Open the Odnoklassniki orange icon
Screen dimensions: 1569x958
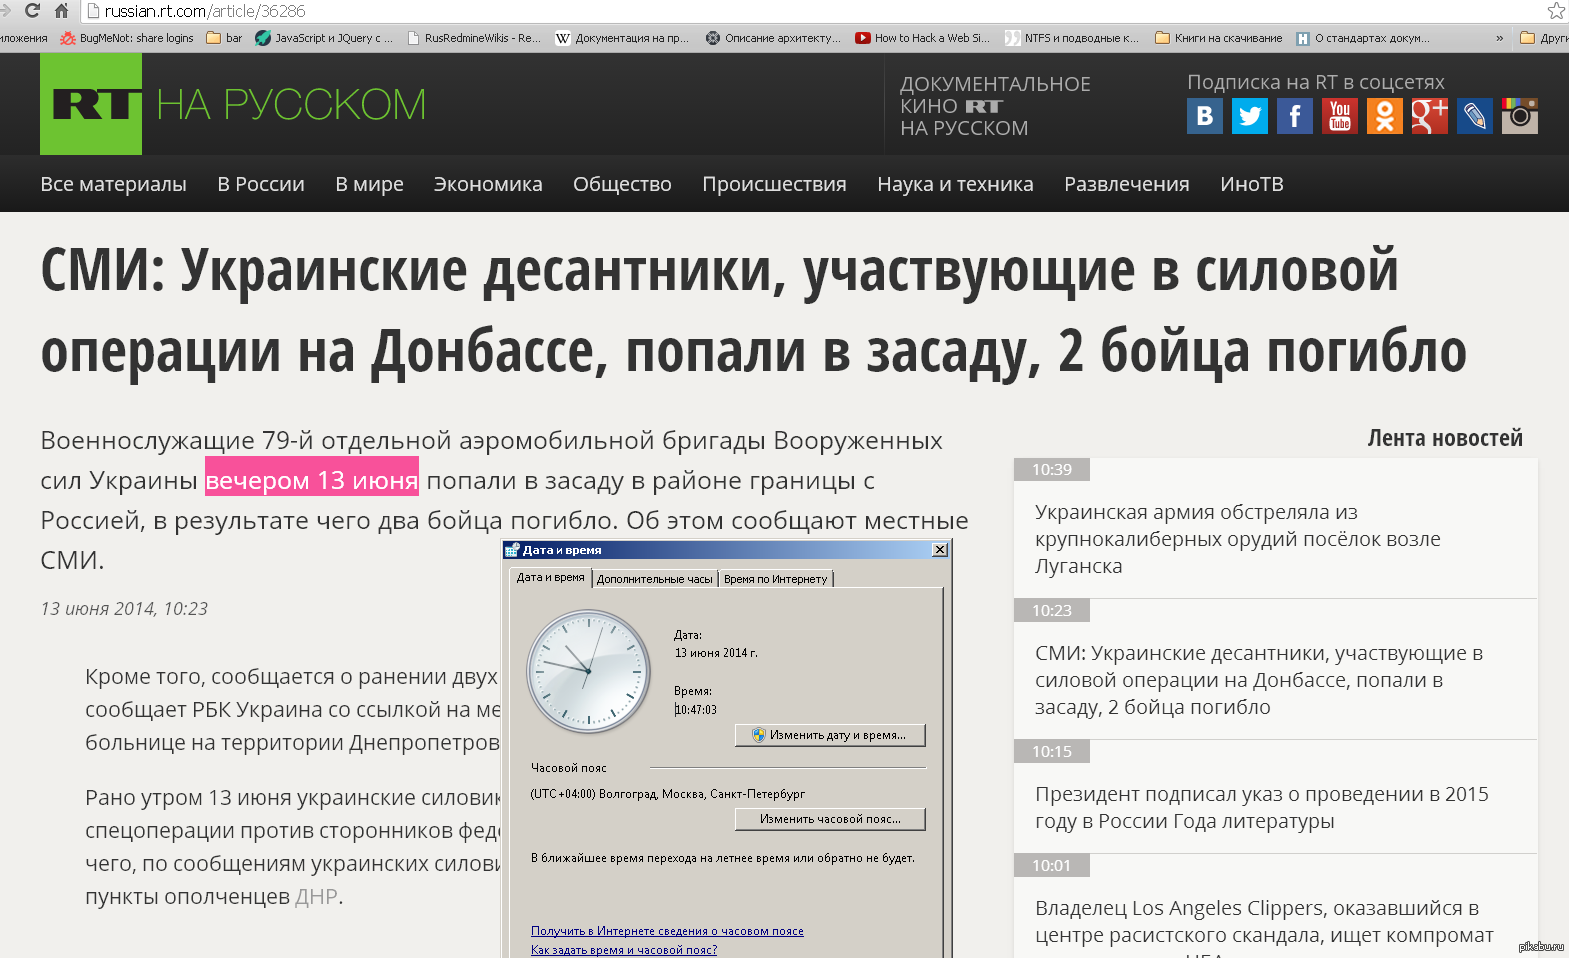[x=1384, y=116]
